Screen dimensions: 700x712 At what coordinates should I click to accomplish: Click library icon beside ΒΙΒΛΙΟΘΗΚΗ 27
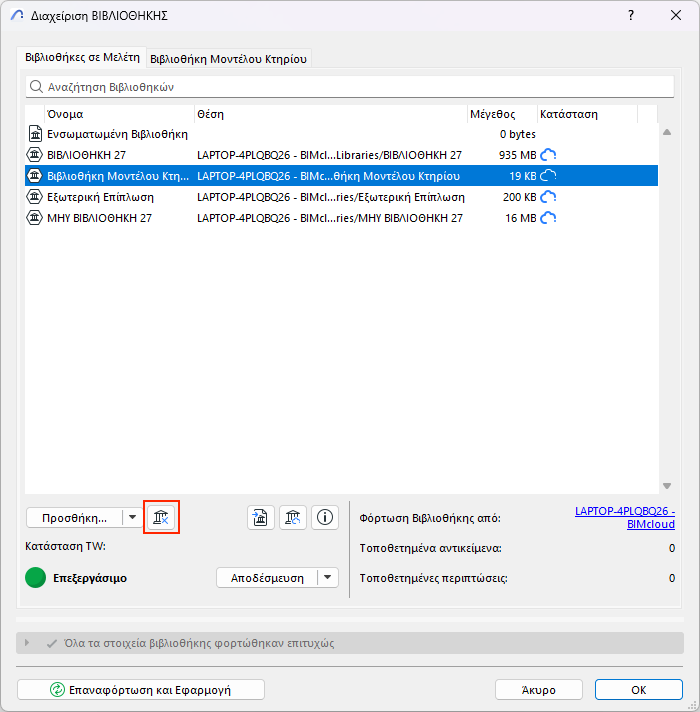(x=35, y=155)
